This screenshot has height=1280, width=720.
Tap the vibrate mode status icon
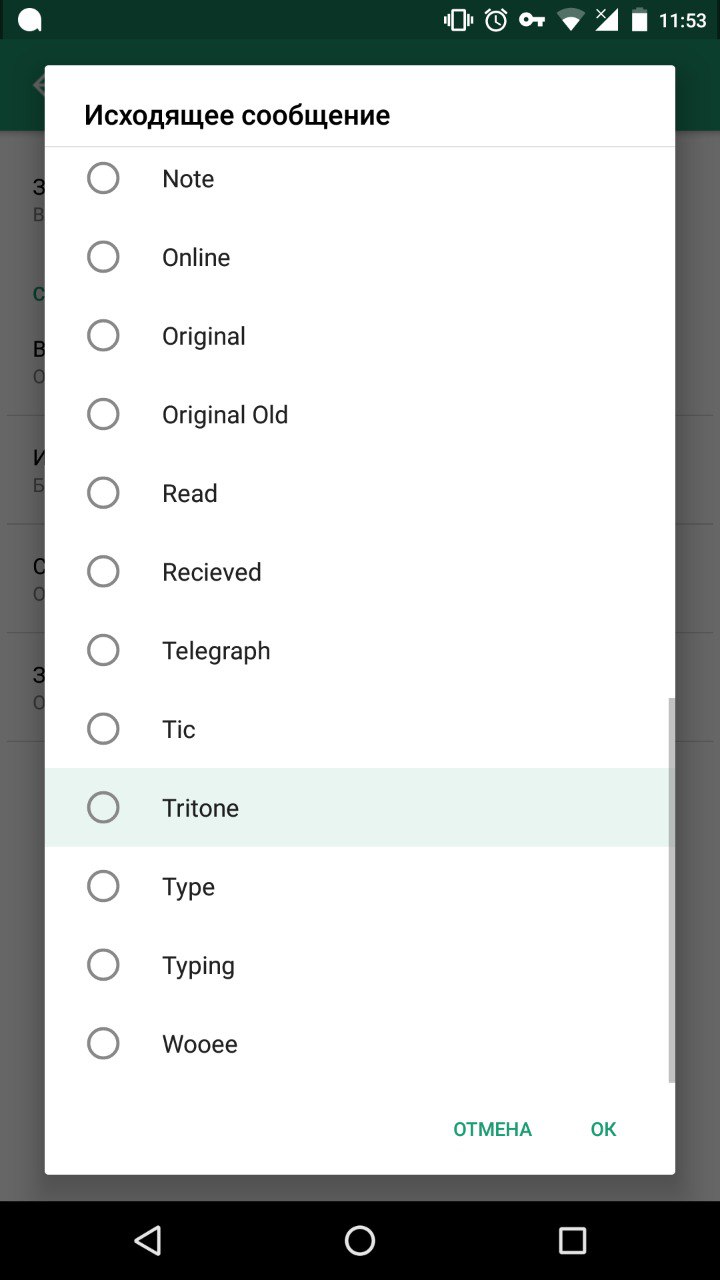coord(458,20)
